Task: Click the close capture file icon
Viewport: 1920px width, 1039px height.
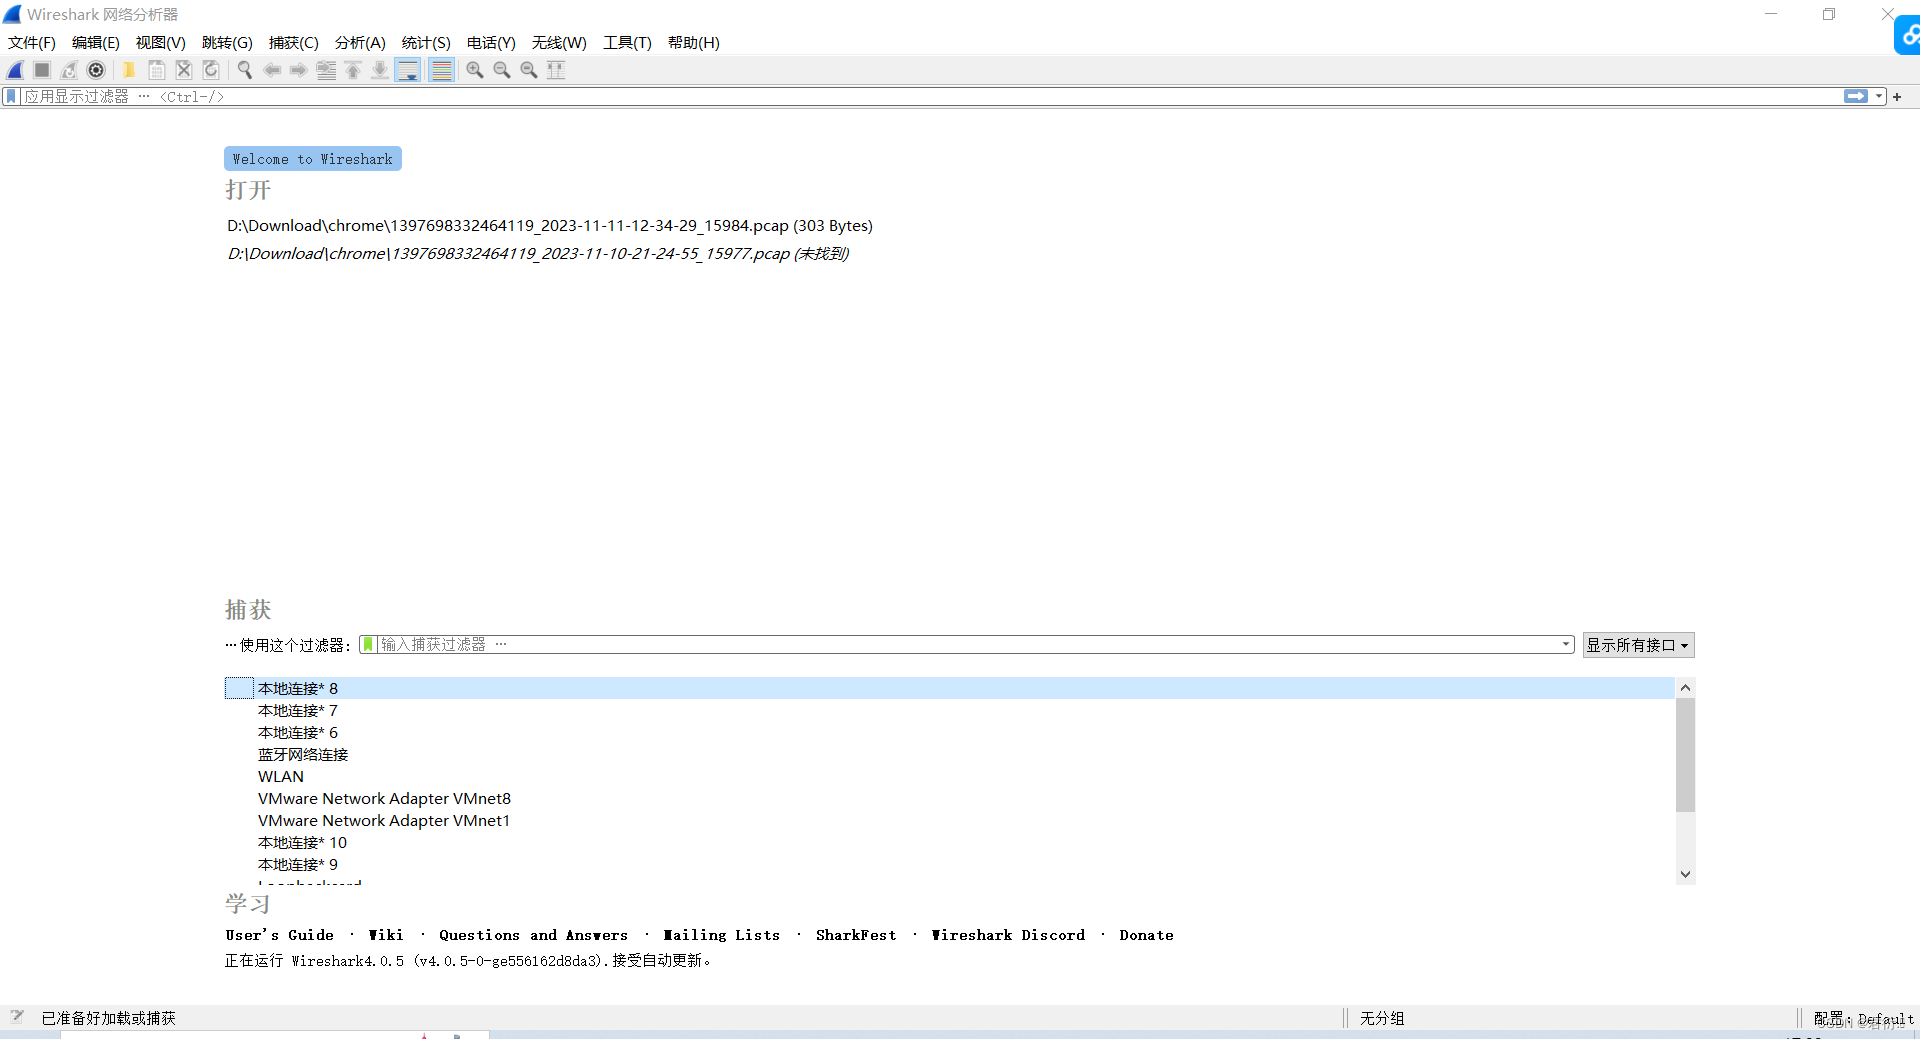Action: 184,70
